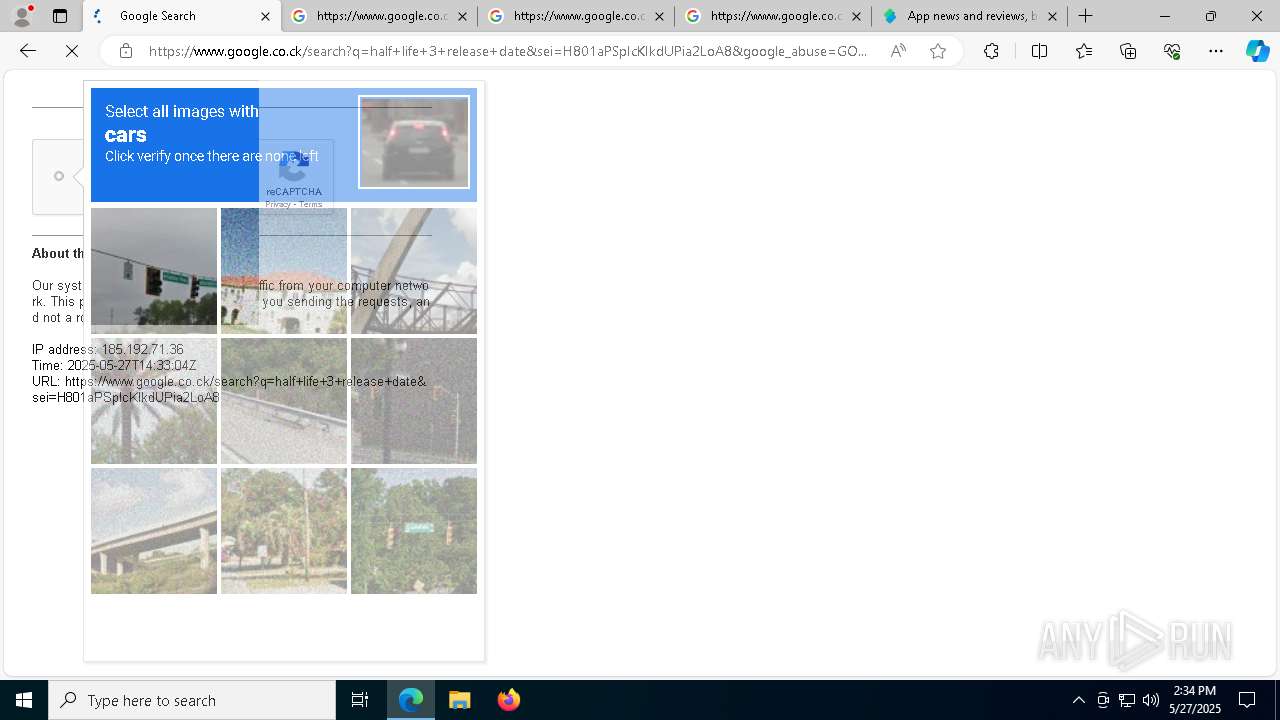Select the red-roofed building captcha tile

284,271
